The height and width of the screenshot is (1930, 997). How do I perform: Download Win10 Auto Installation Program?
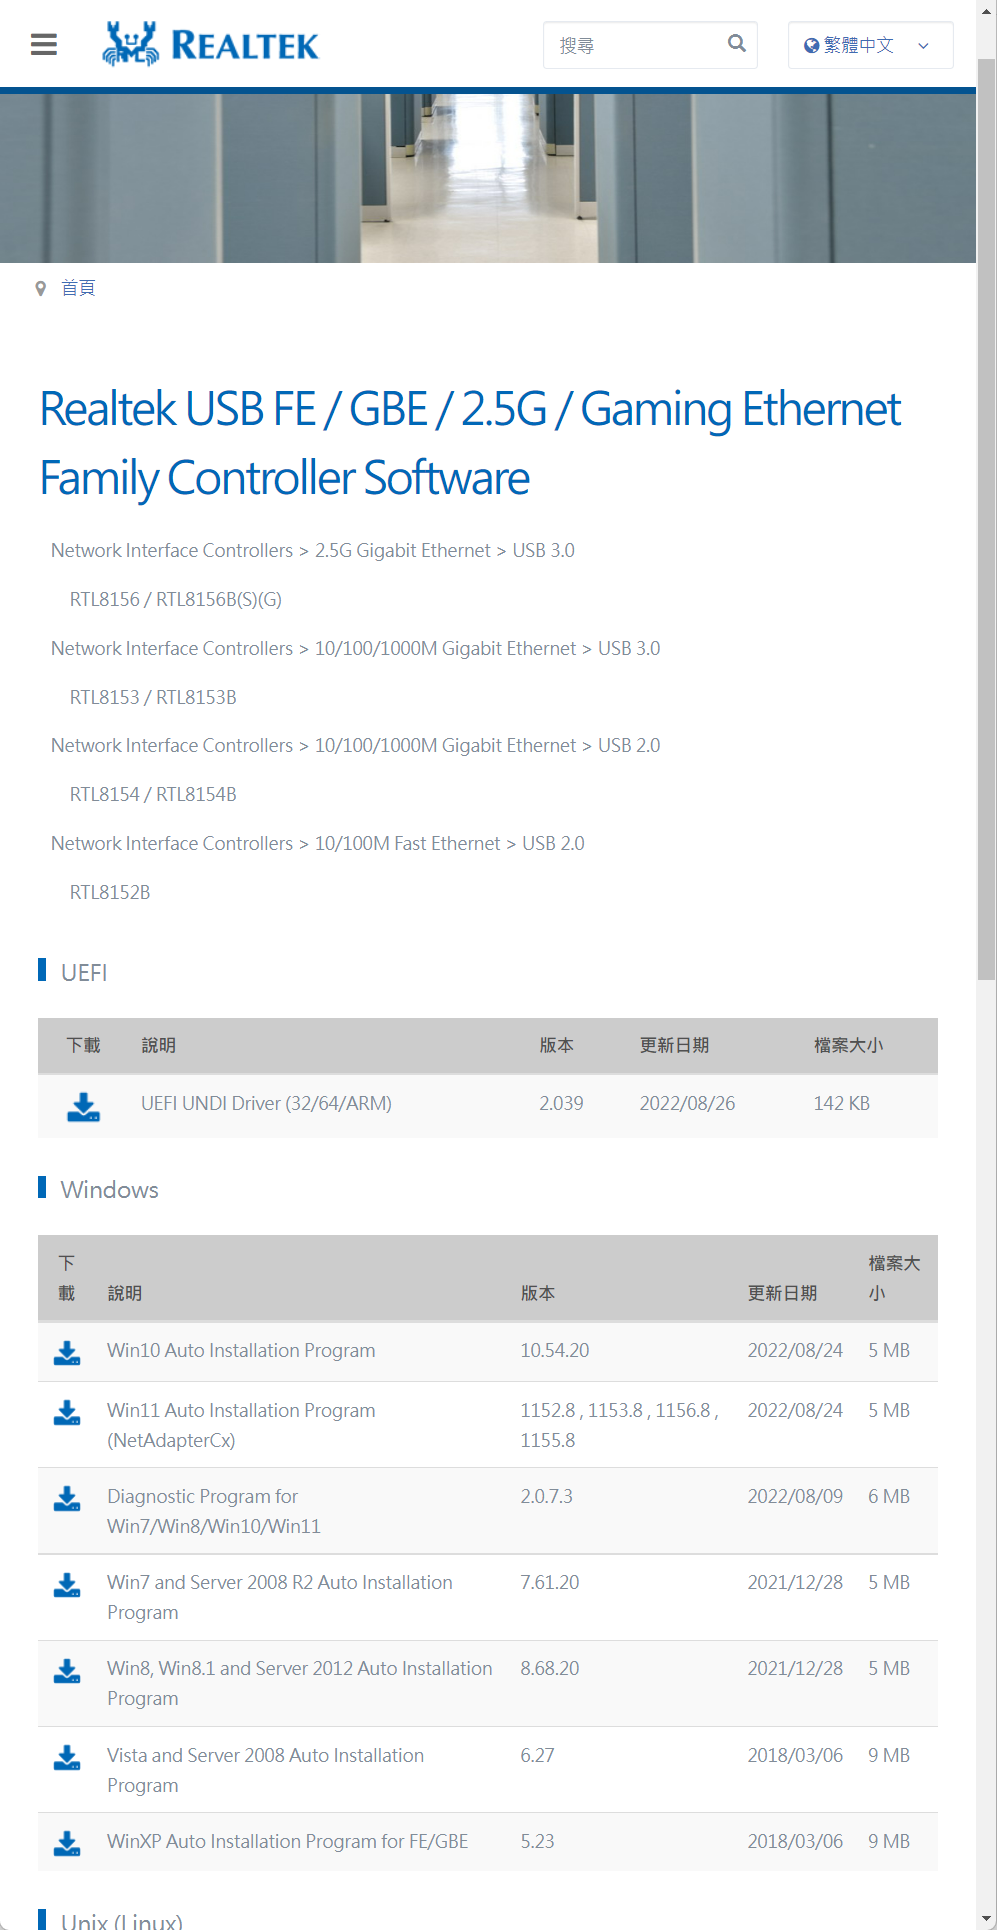click(x=67, y=1352)
